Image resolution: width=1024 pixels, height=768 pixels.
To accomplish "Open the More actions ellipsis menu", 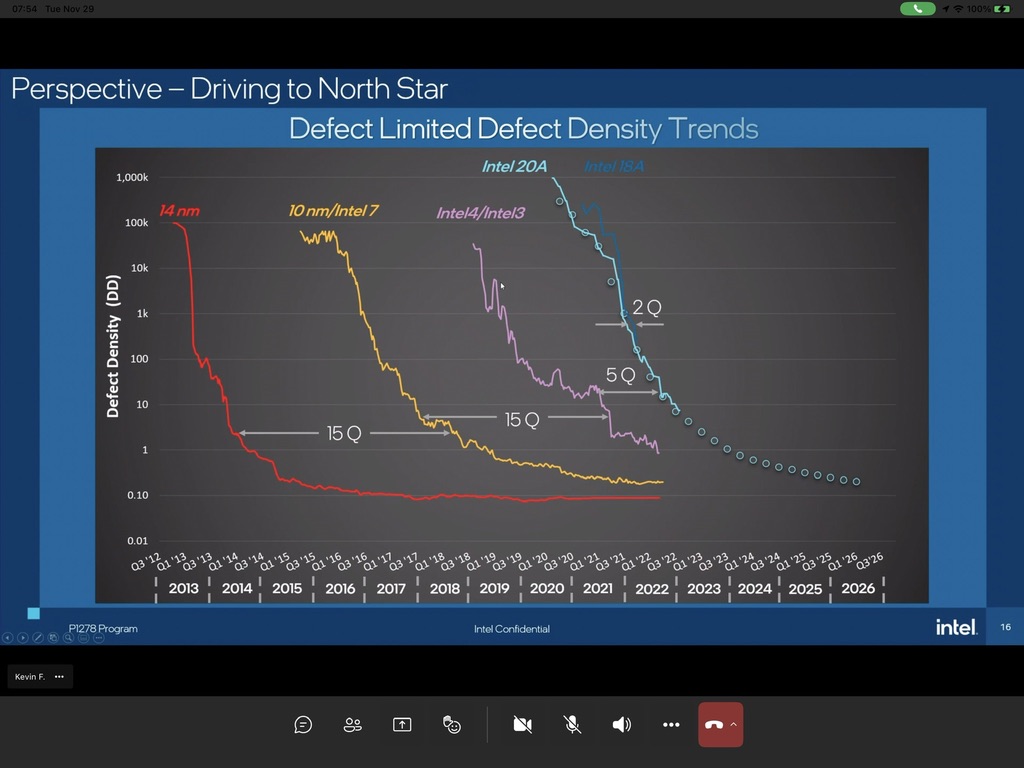I will (x=671, y=725).
